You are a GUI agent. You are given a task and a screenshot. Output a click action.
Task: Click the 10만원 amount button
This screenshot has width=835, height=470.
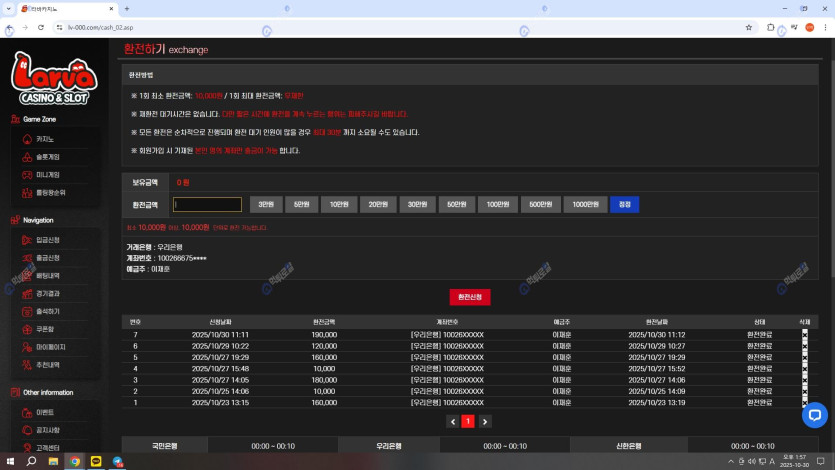click(x=338, y=205)
